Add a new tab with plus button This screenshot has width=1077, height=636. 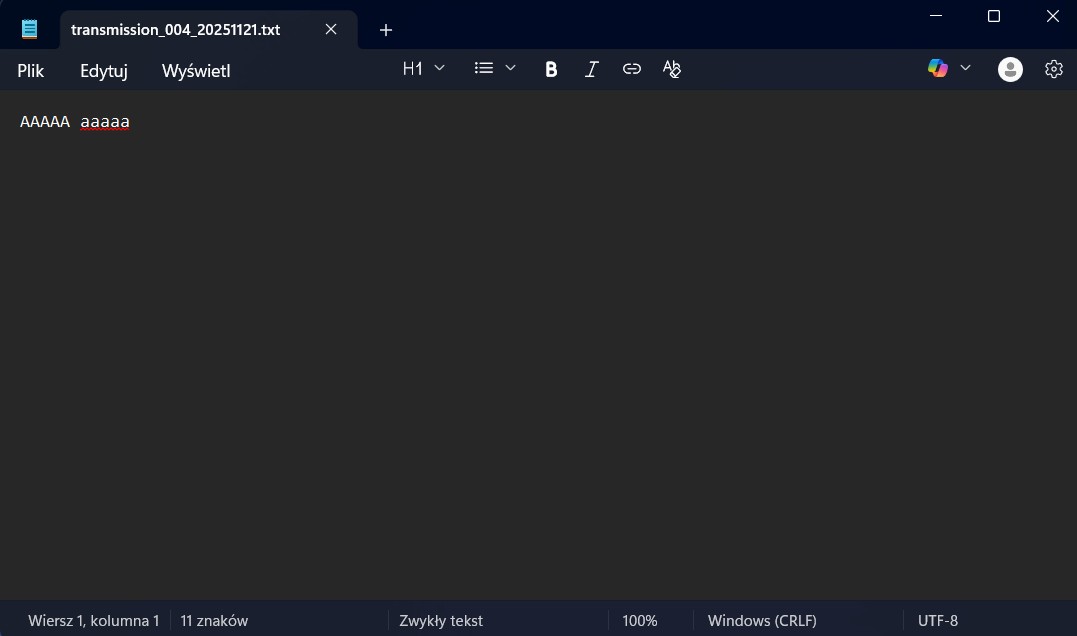pyautogui.click(x=386, y=30)
